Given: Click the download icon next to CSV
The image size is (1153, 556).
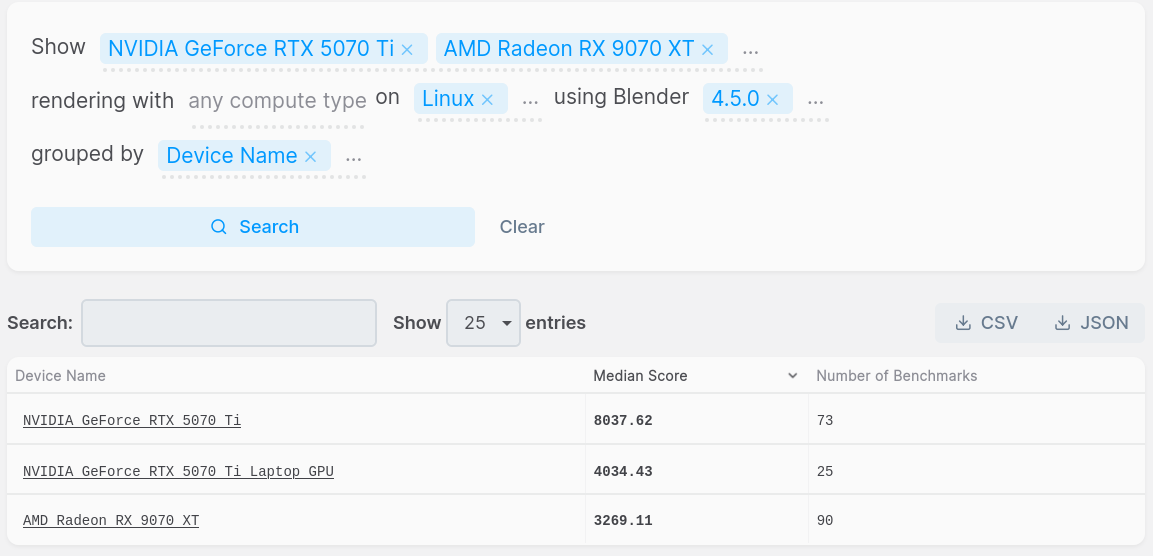Looking at the screenshot, I should click(963, 323).
